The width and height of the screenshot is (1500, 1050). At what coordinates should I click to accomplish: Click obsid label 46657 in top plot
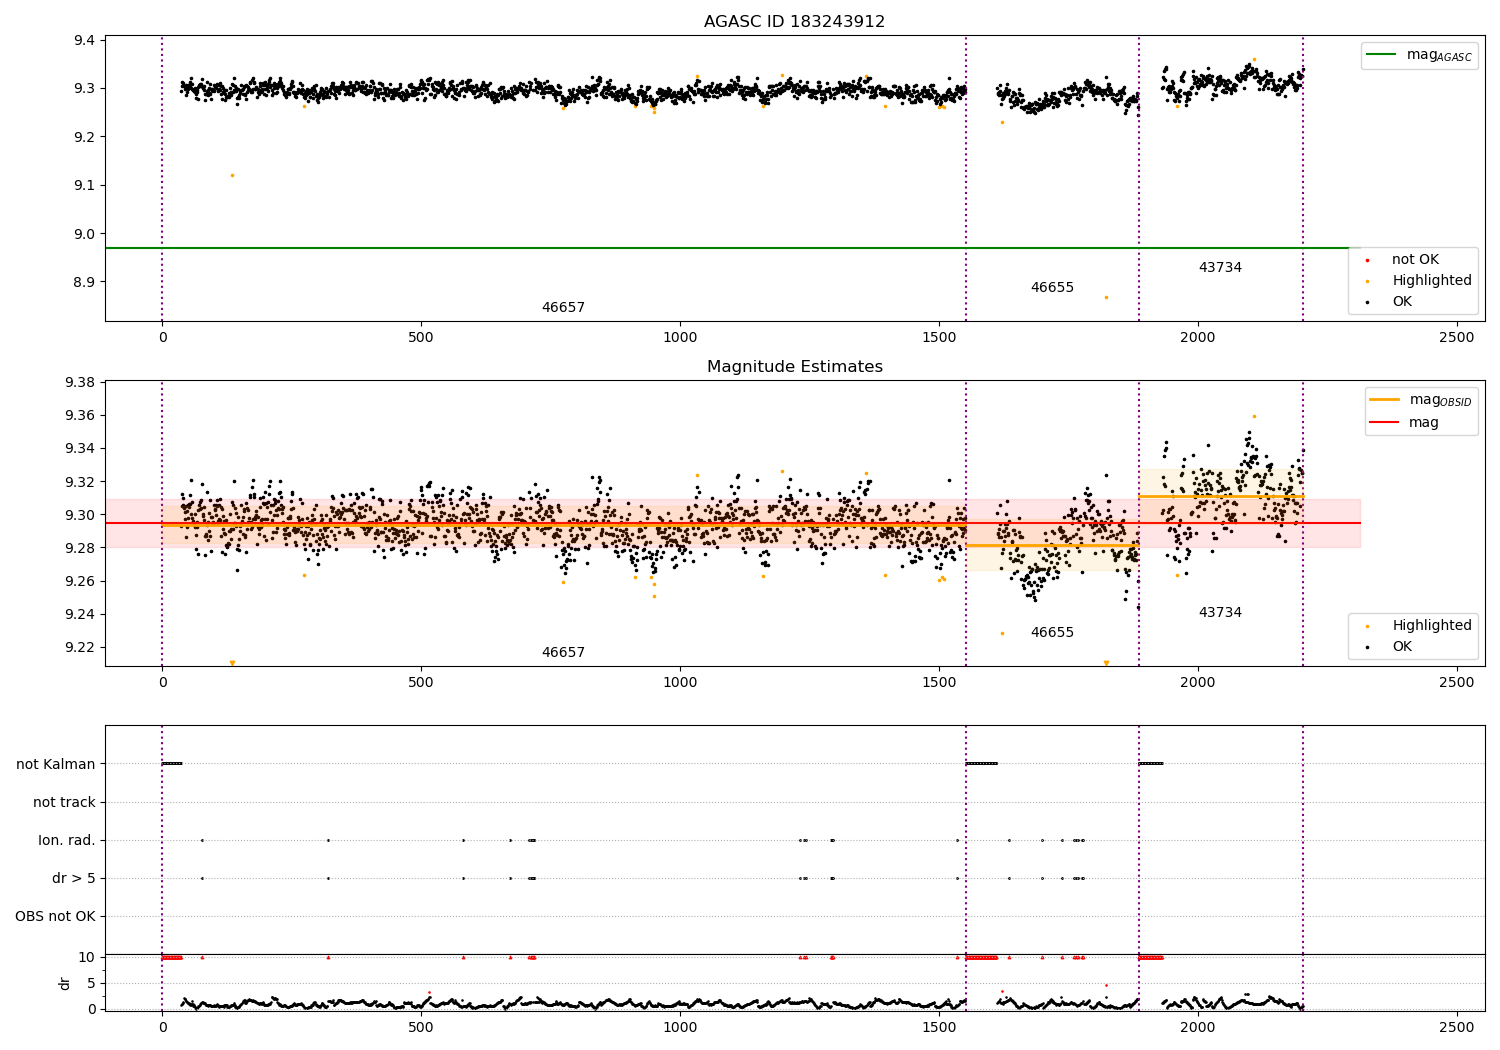coord(563,308)
